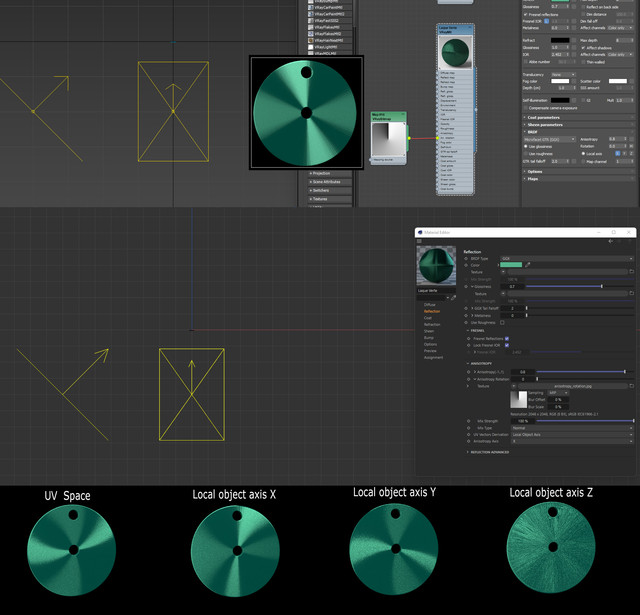This screenshot has width=640, height=615.
Task: Click the keyframe dot beside Fresnel Reflections
Action: point(469,338)
